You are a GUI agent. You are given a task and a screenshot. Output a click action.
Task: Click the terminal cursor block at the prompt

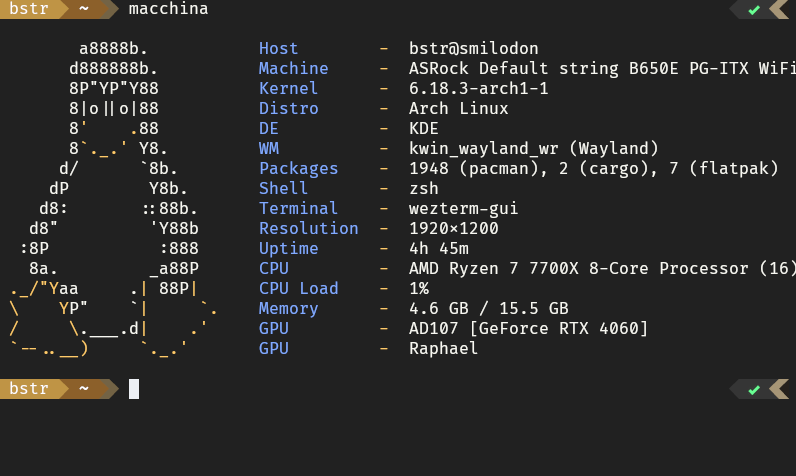[134, 389]
